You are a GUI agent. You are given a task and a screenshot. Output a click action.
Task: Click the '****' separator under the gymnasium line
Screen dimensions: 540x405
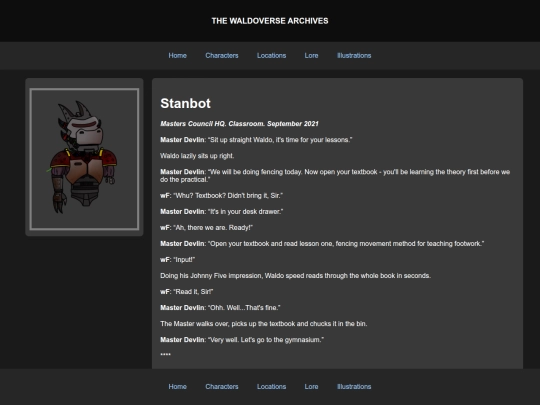coord(165,355)
